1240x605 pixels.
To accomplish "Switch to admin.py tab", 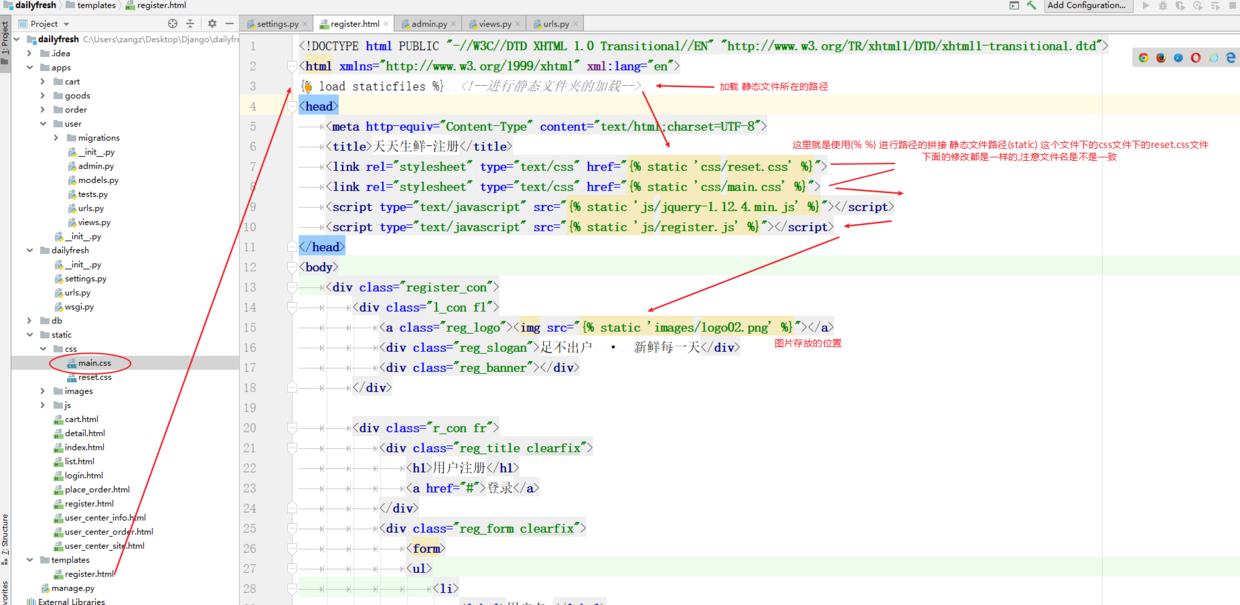I will 428,24.
